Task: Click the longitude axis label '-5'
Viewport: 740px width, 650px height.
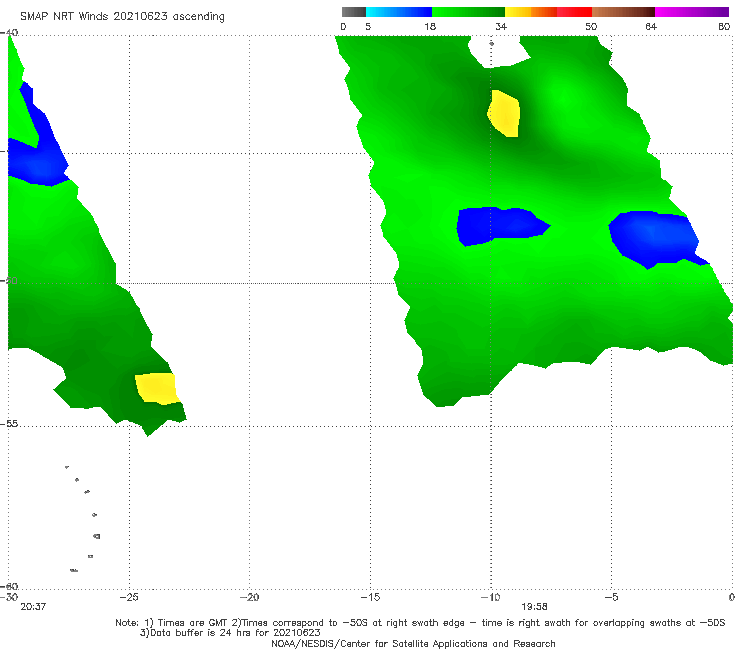Action: [611, 597]
